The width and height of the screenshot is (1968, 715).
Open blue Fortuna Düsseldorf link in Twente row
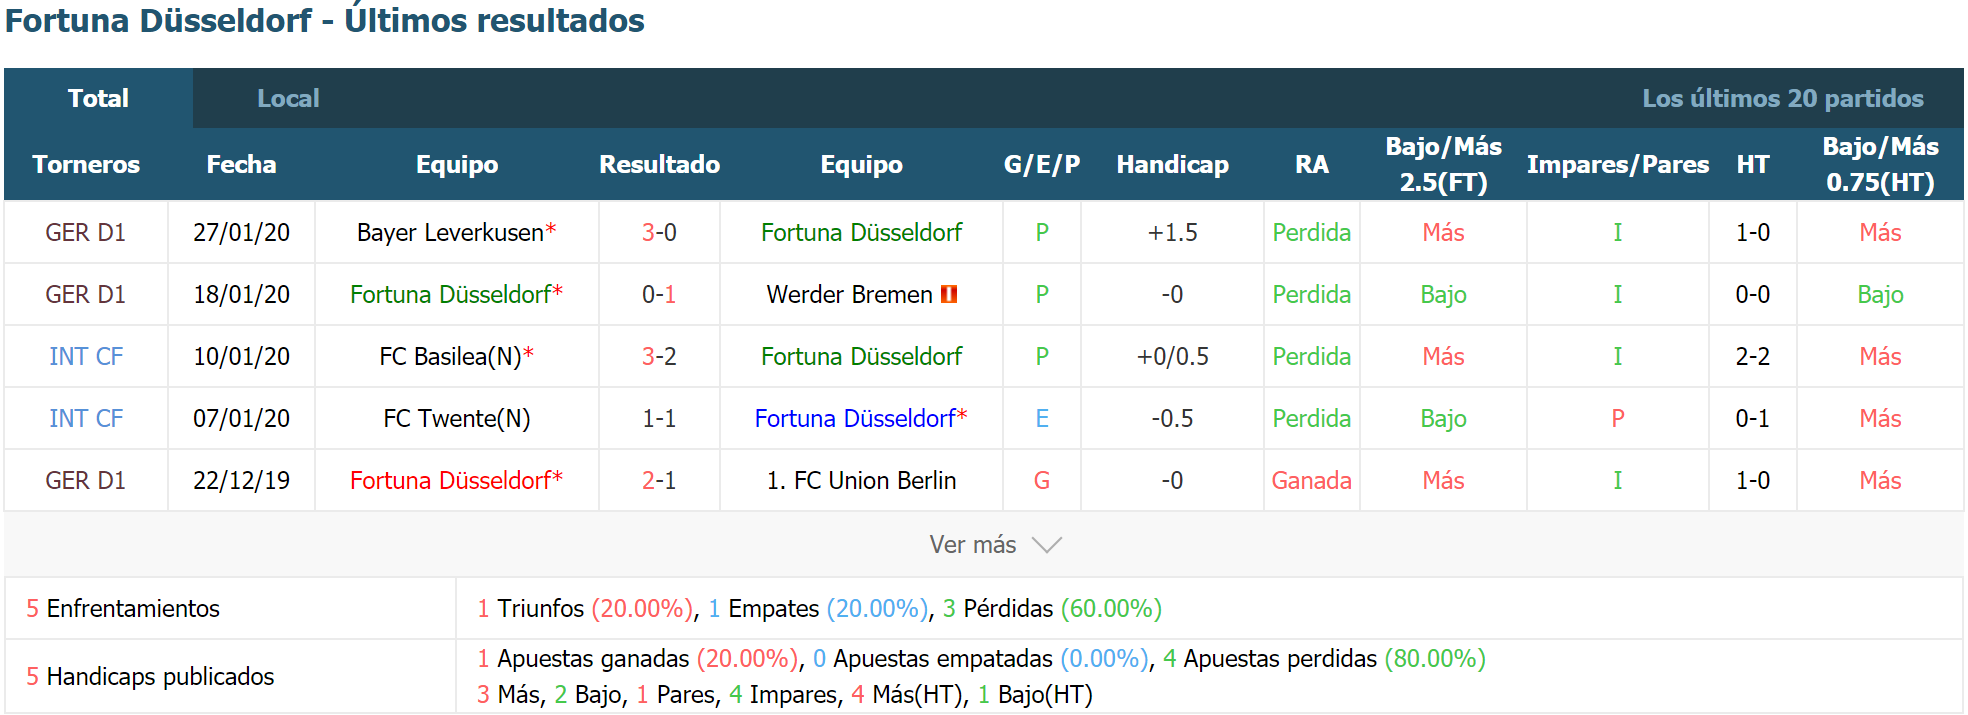854,418
